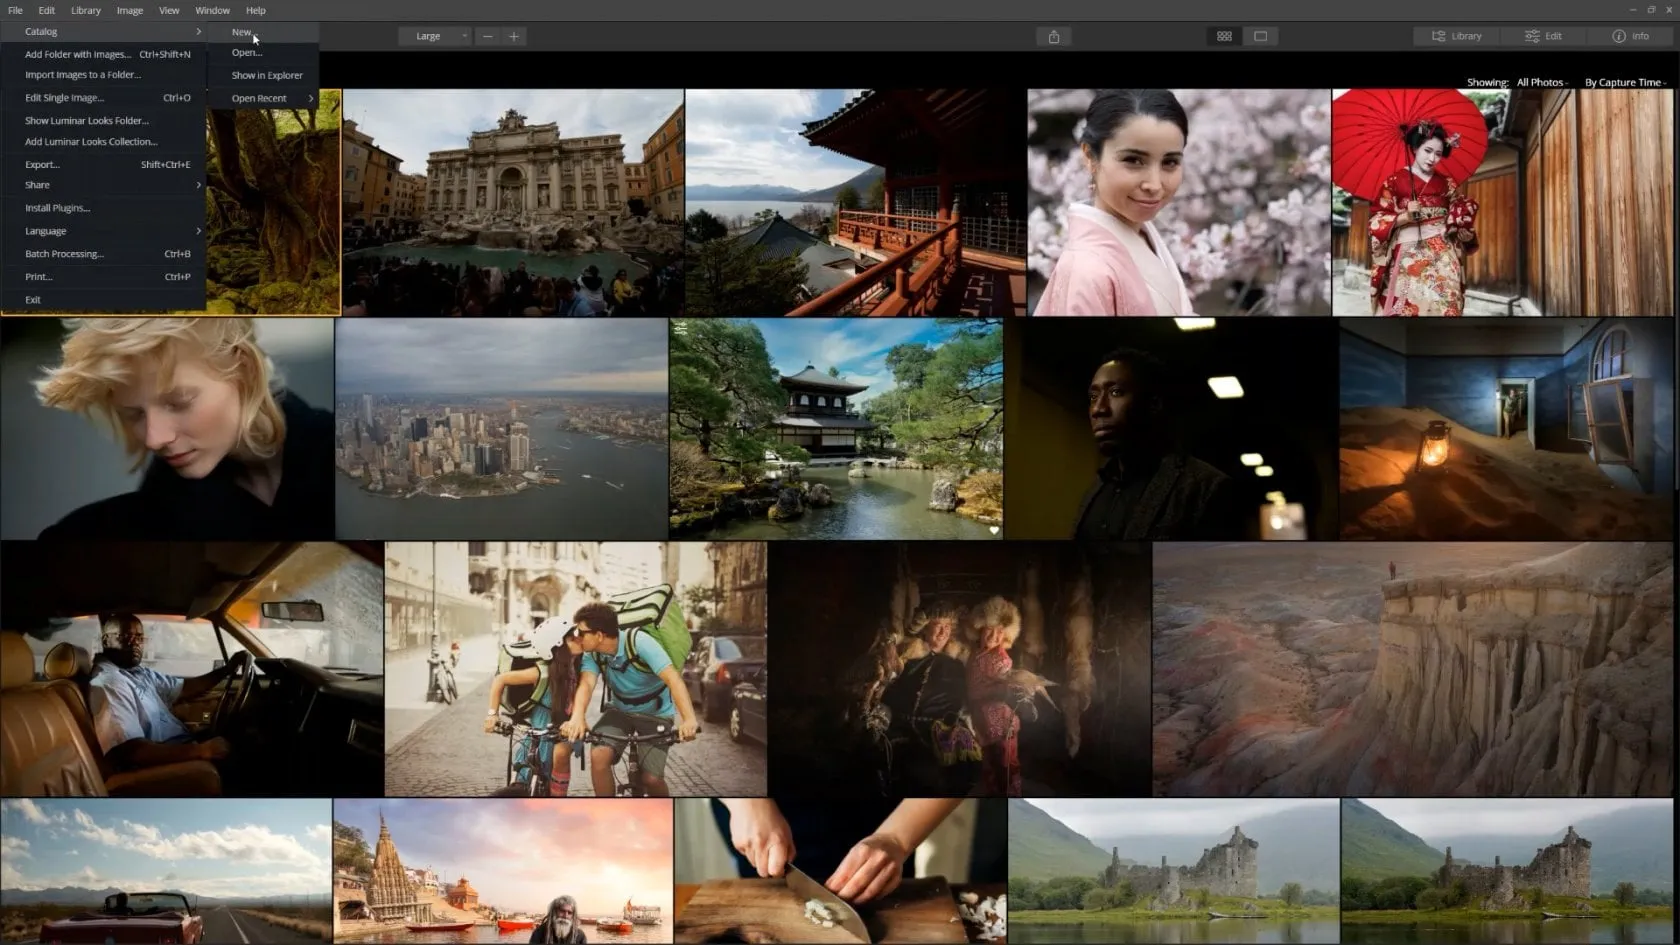1680x945 pixels.
Task: Open the By Capture Time sort dropdown
Action: pyautogui.click(x=1624, y=82)
